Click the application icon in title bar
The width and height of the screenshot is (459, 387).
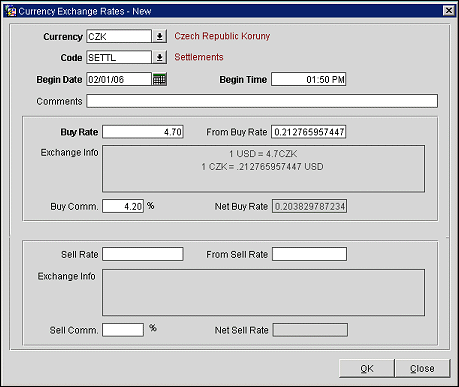(x=11, y=11)
